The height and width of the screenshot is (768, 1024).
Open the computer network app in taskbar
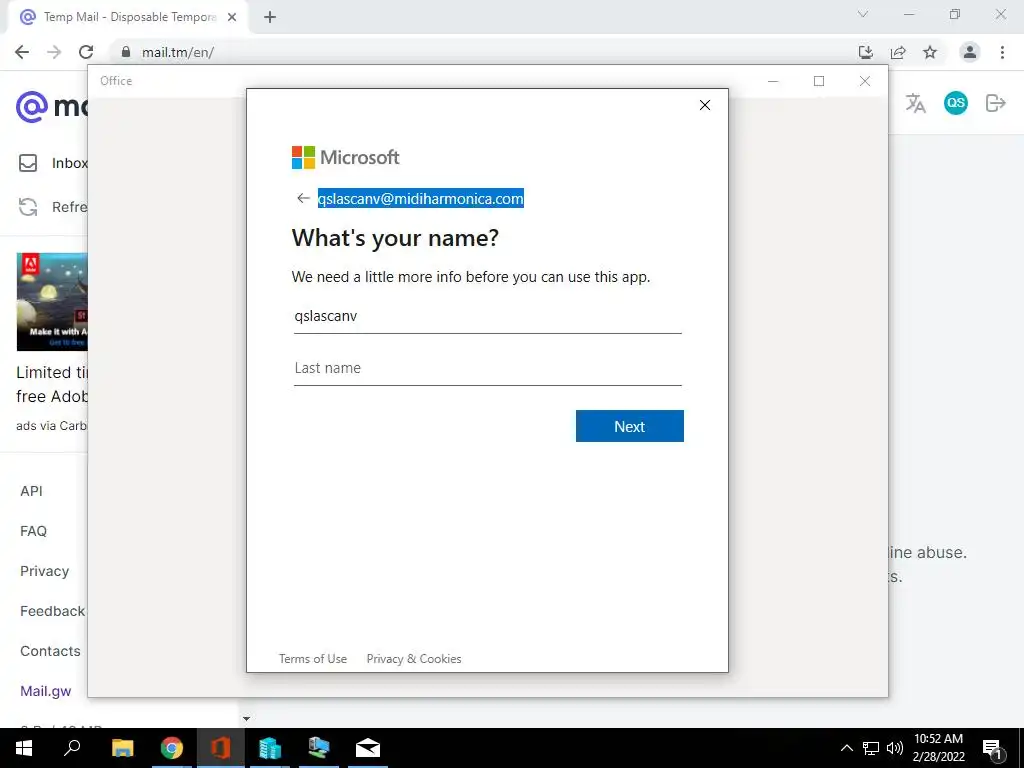[319, 748]
